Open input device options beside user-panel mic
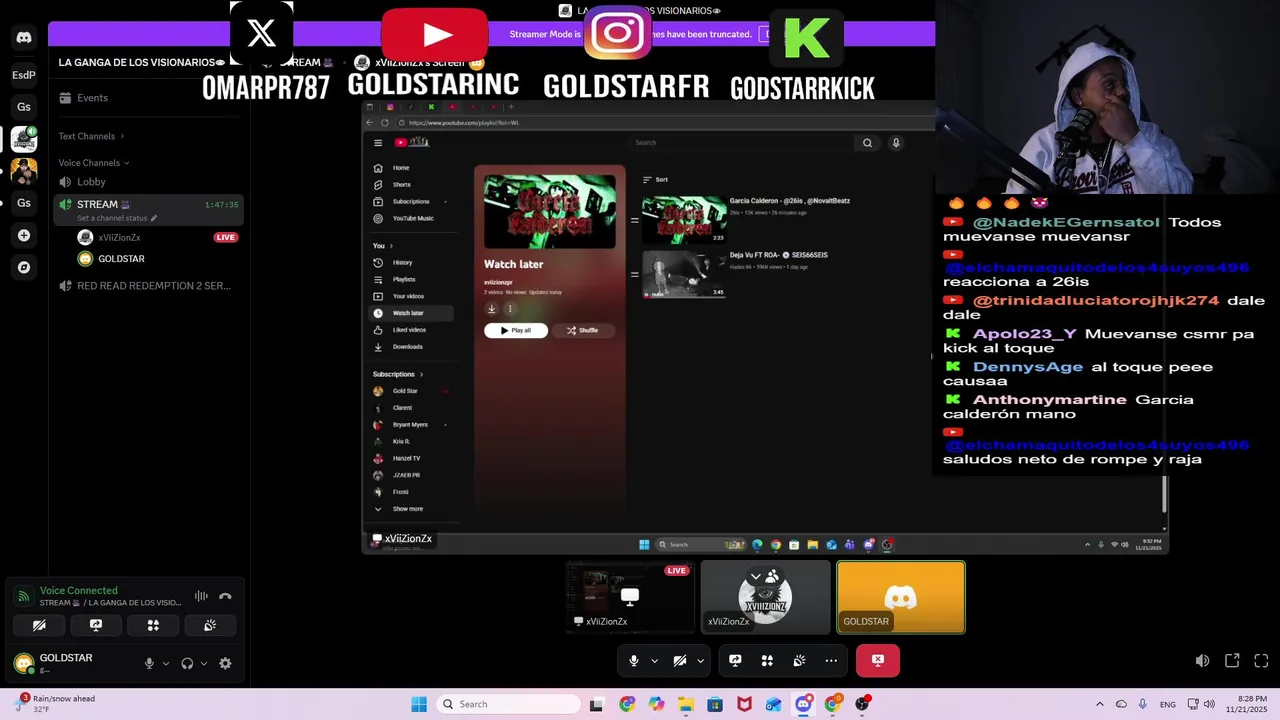The image size is (1280, 720). click(165, 663)
